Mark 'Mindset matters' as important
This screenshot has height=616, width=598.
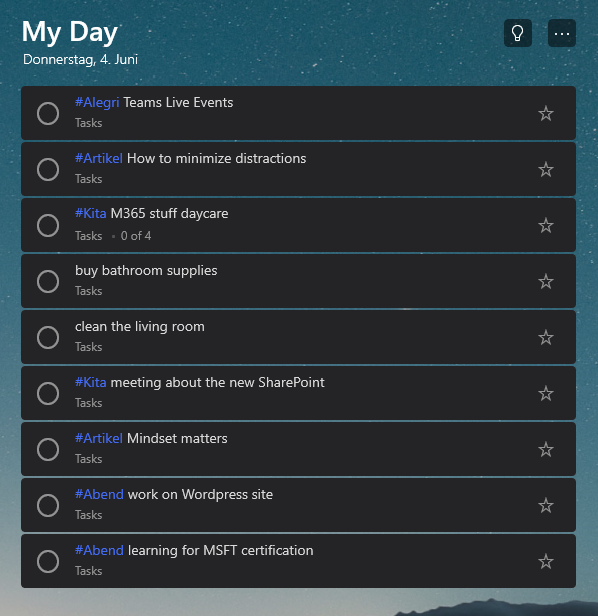click(546, 449)
